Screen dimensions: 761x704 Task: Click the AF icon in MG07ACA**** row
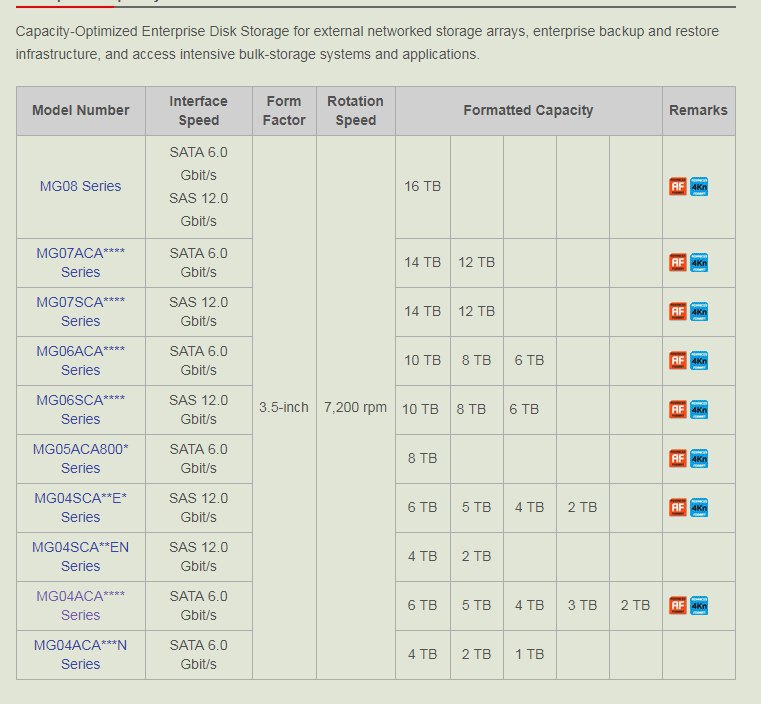(x=678, y=263)
